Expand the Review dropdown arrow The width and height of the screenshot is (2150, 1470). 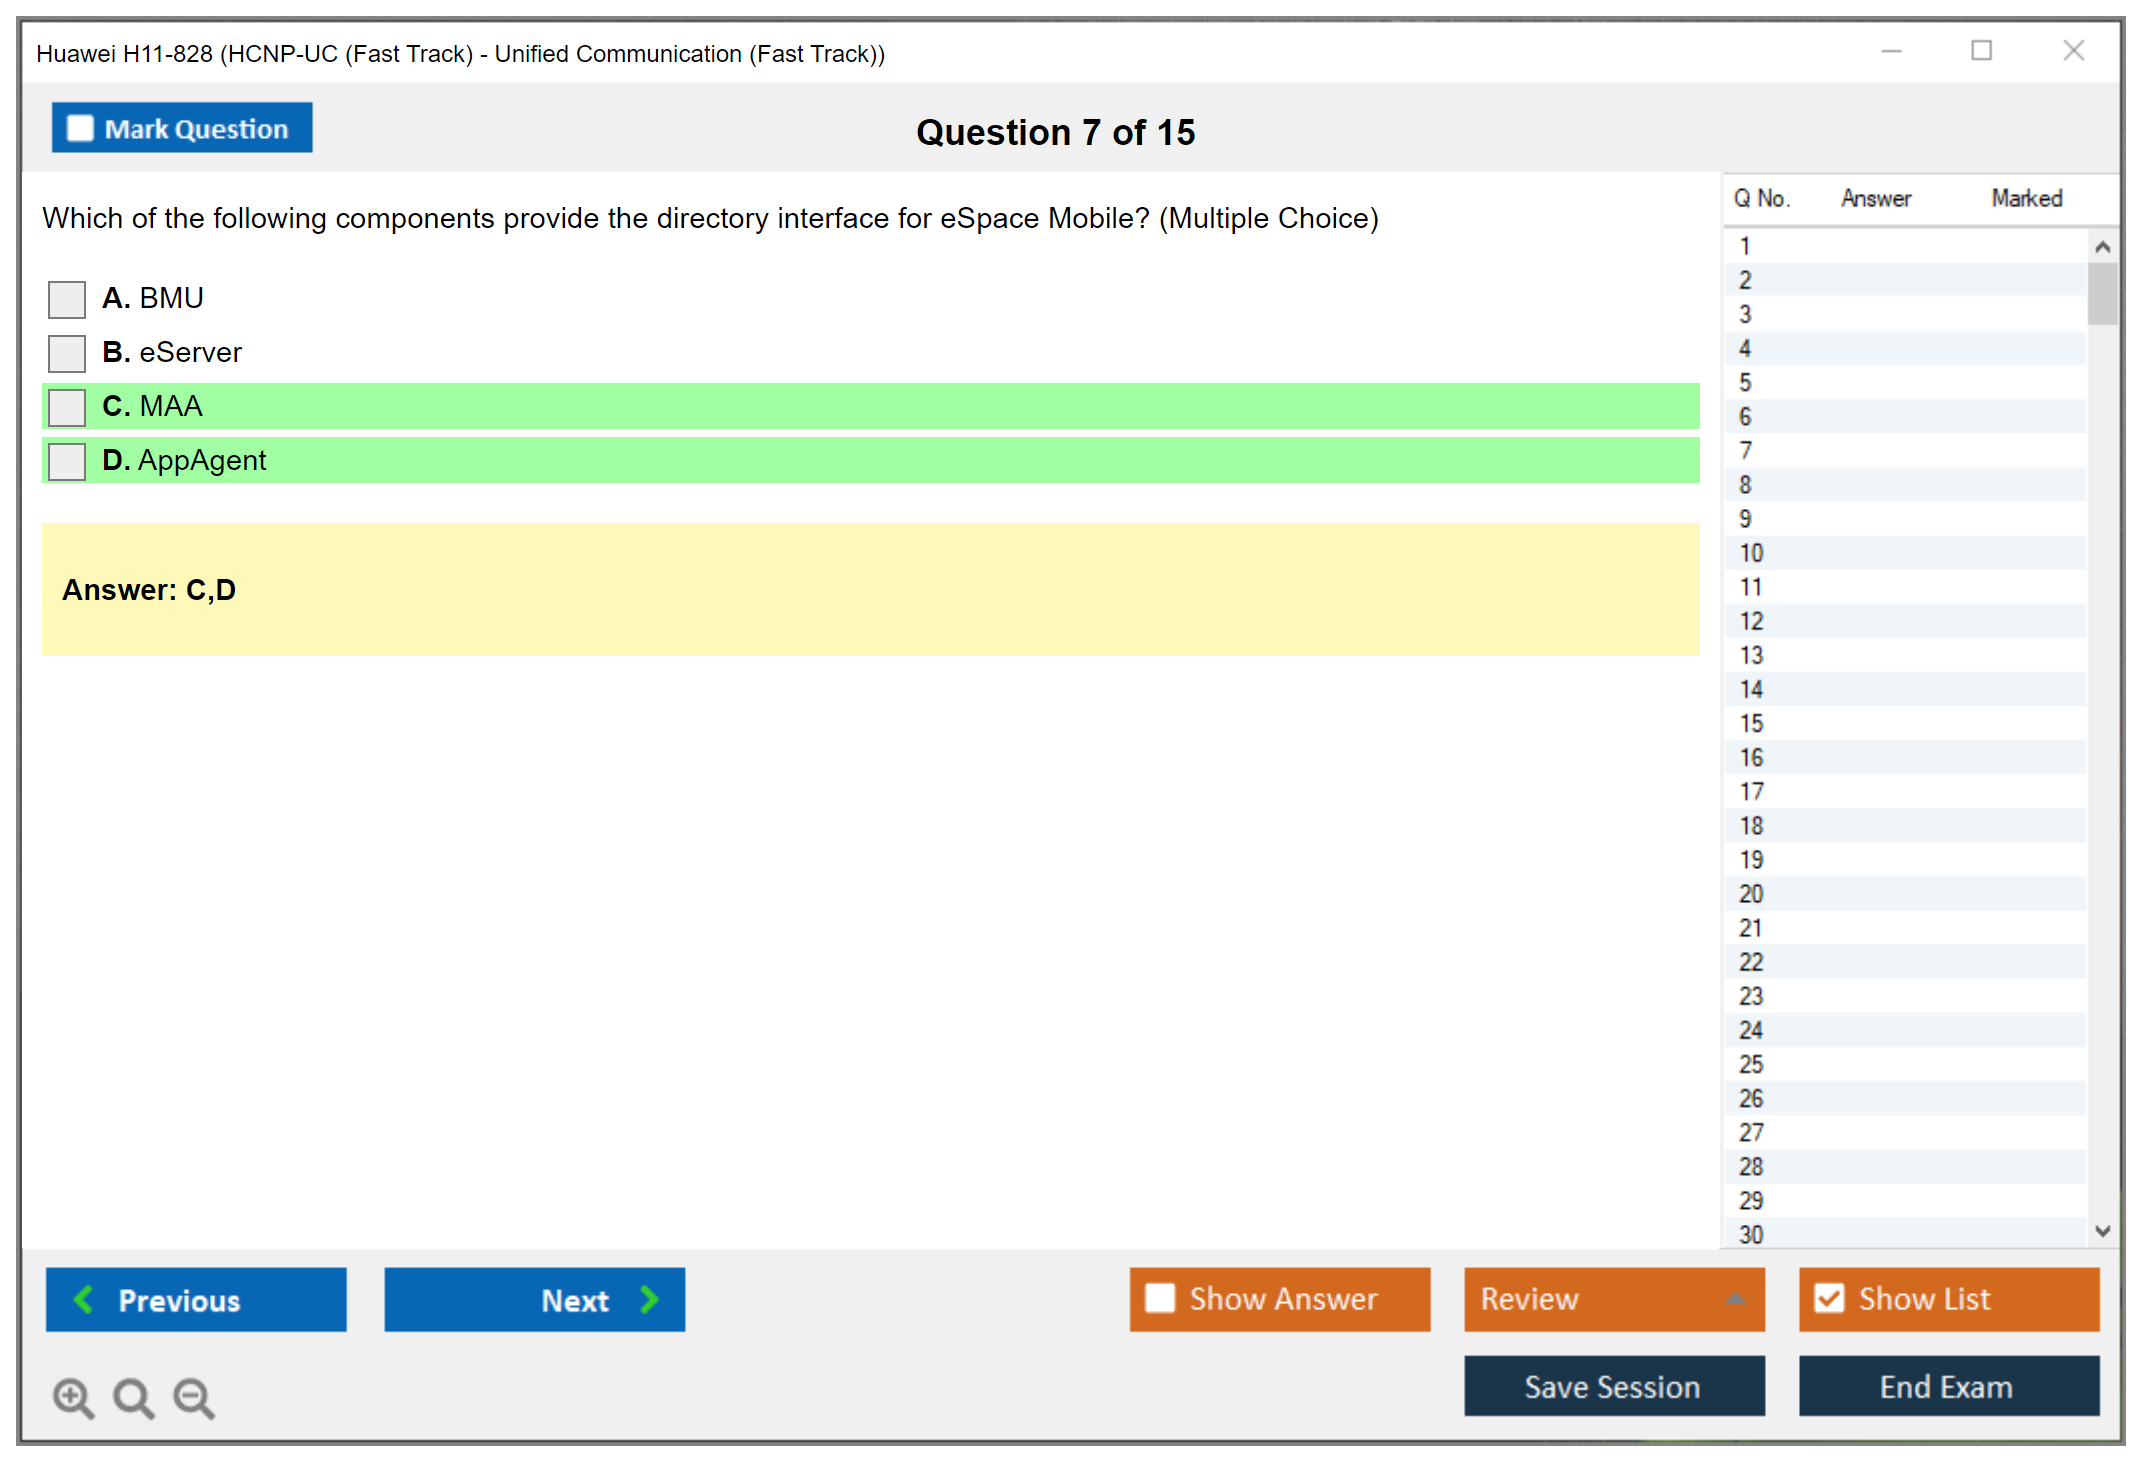click(1735, 1299)
